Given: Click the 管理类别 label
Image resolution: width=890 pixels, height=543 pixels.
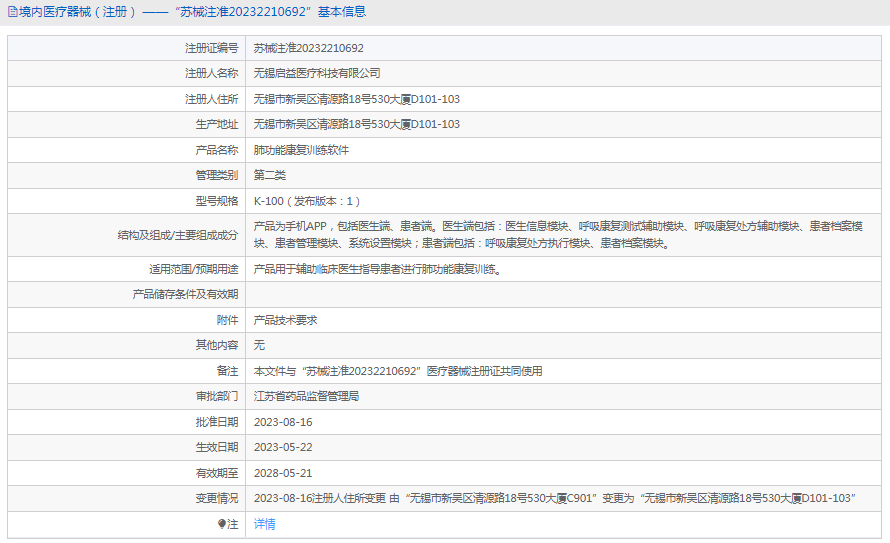Looking at the screenshot, I should point(217,175).
